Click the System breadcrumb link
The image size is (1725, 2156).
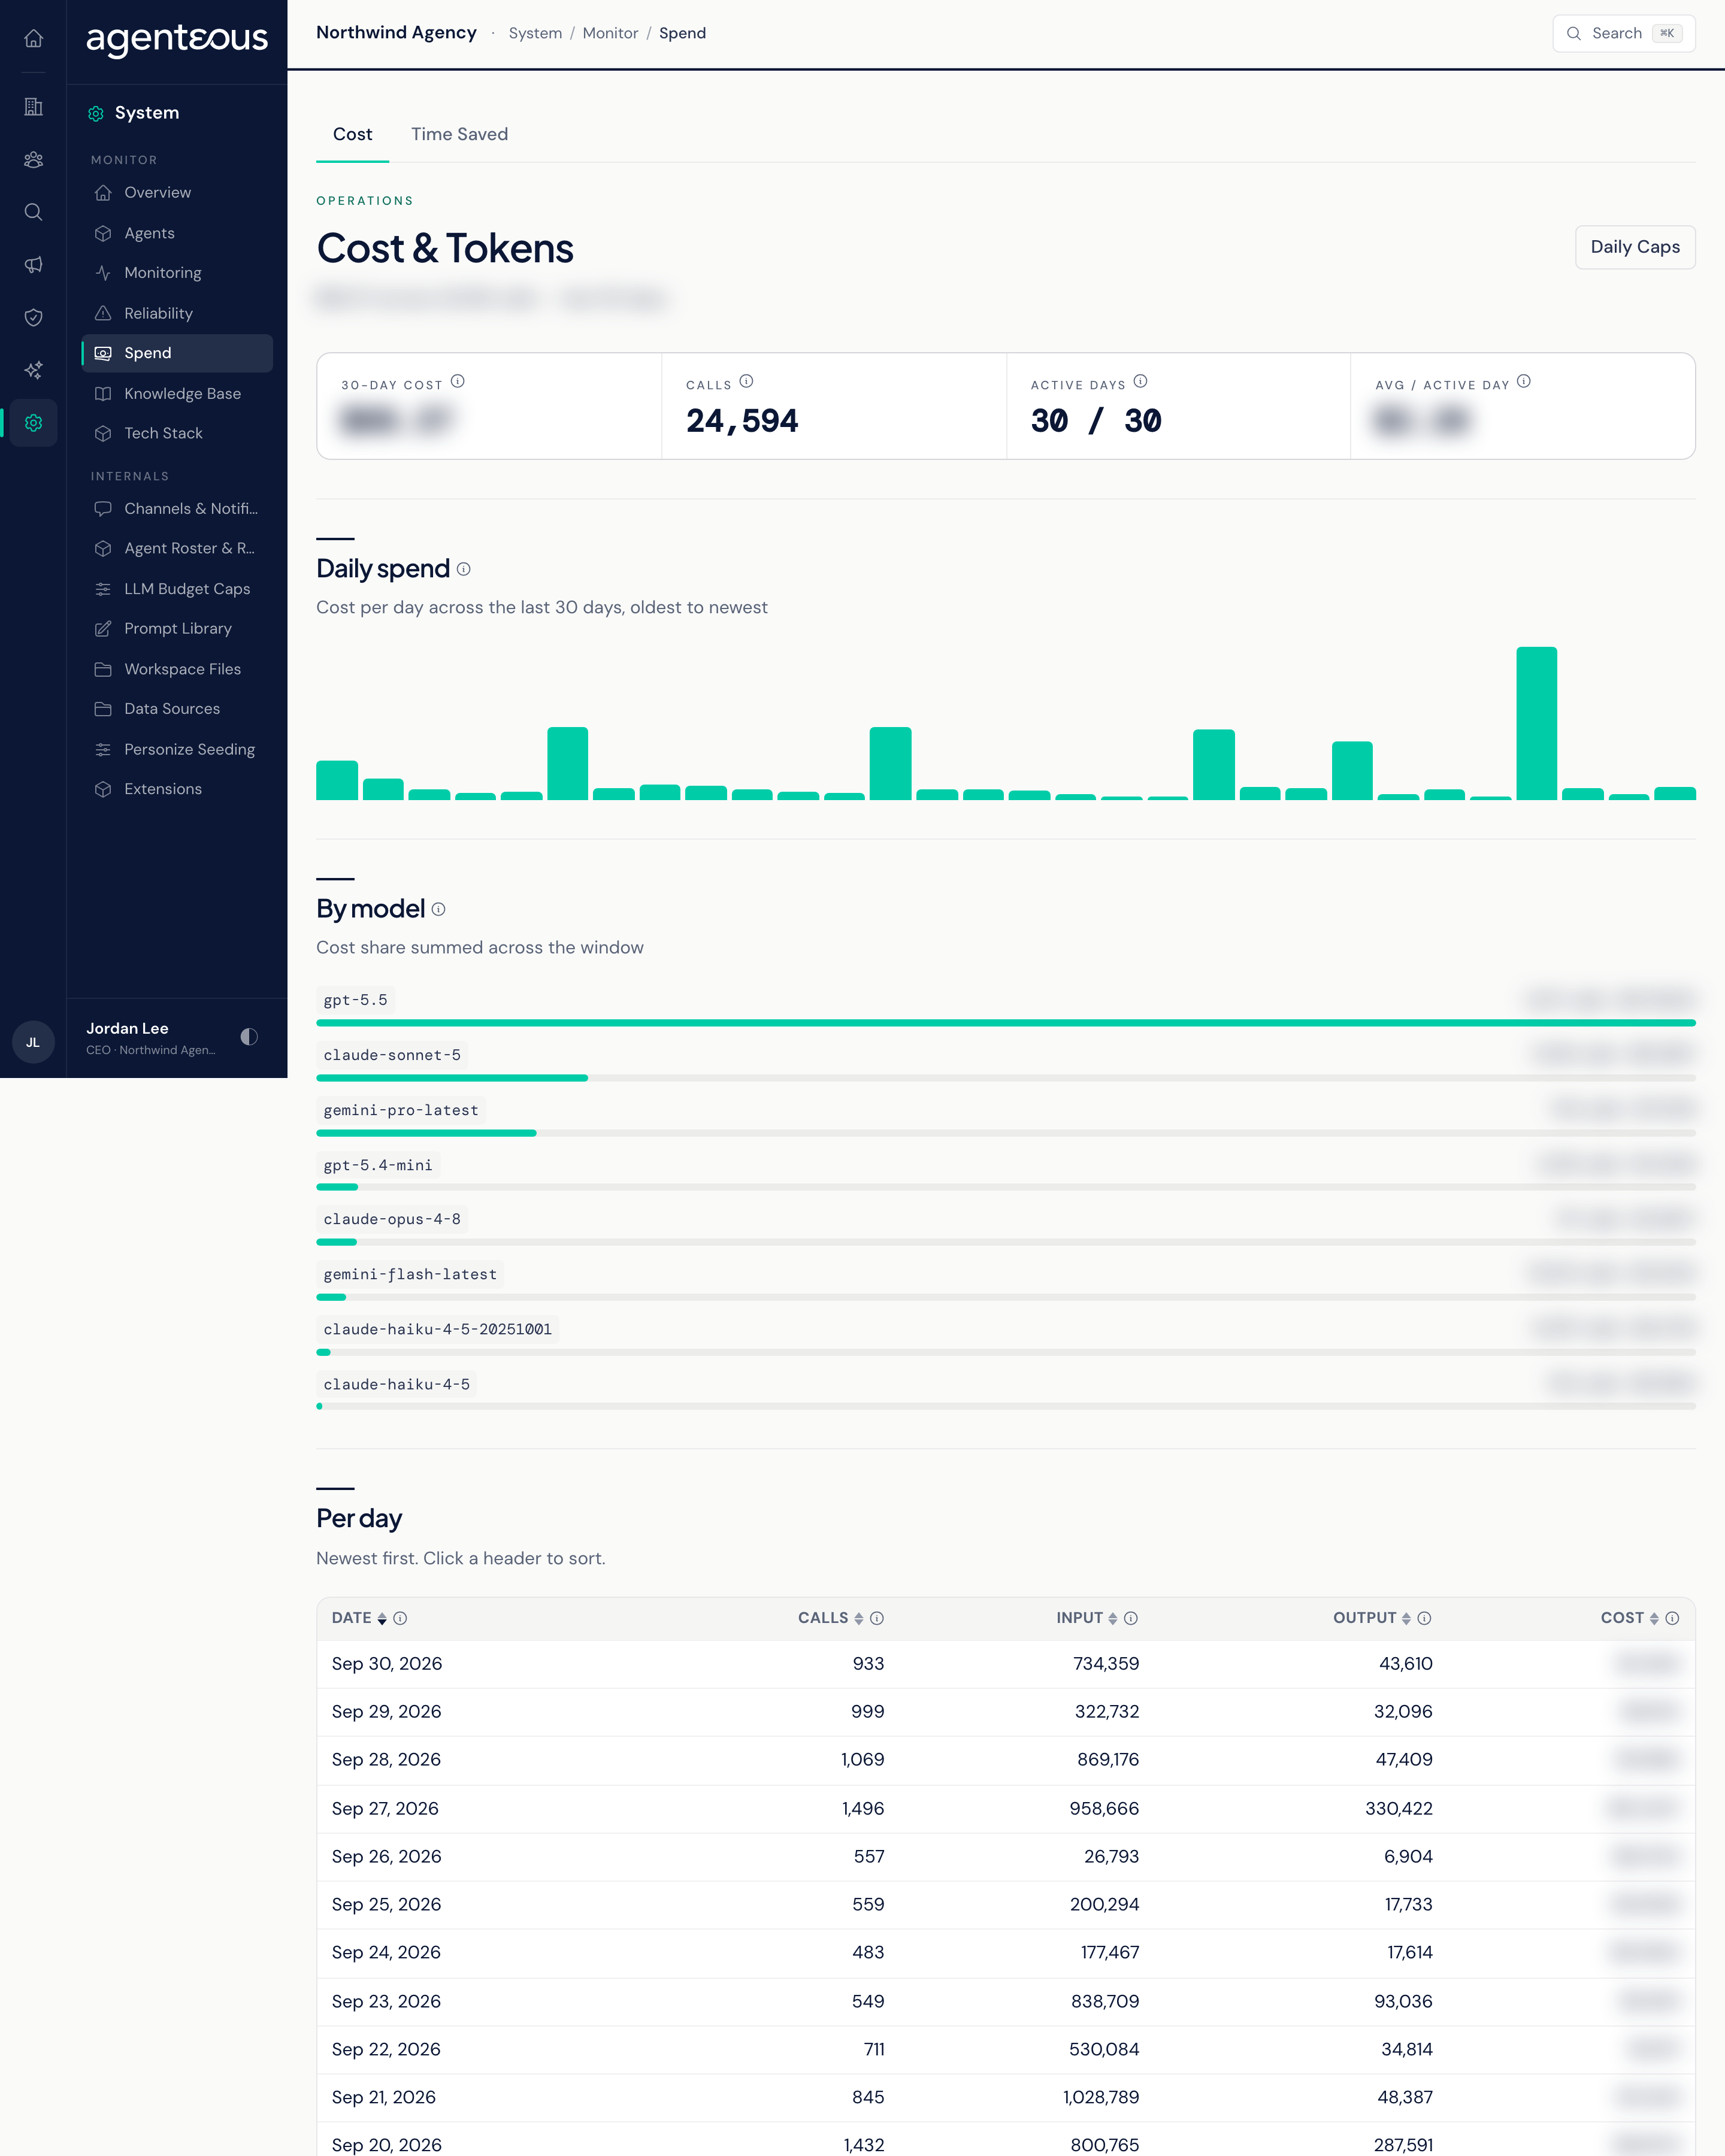point(535,33)
